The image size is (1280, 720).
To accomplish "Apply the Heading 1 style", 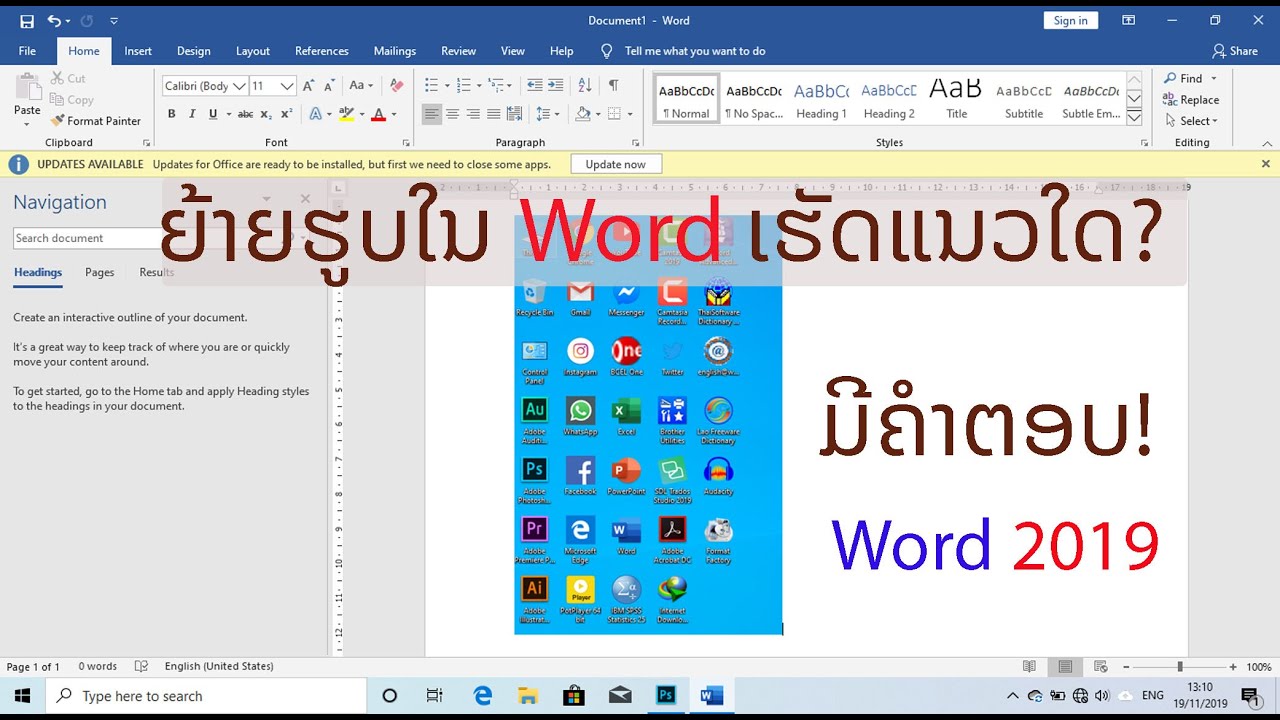I will click(x=821, y=100).
